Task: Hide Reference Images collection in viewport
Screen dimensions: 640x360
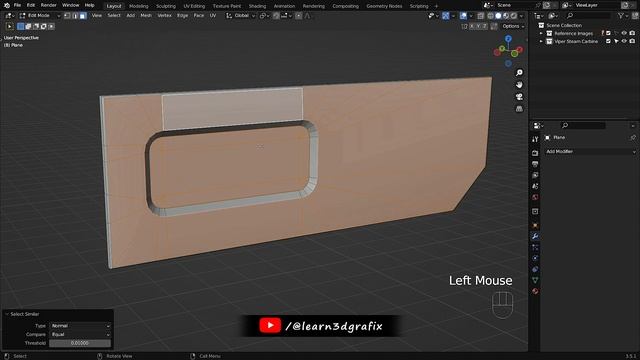Action: 624,33
